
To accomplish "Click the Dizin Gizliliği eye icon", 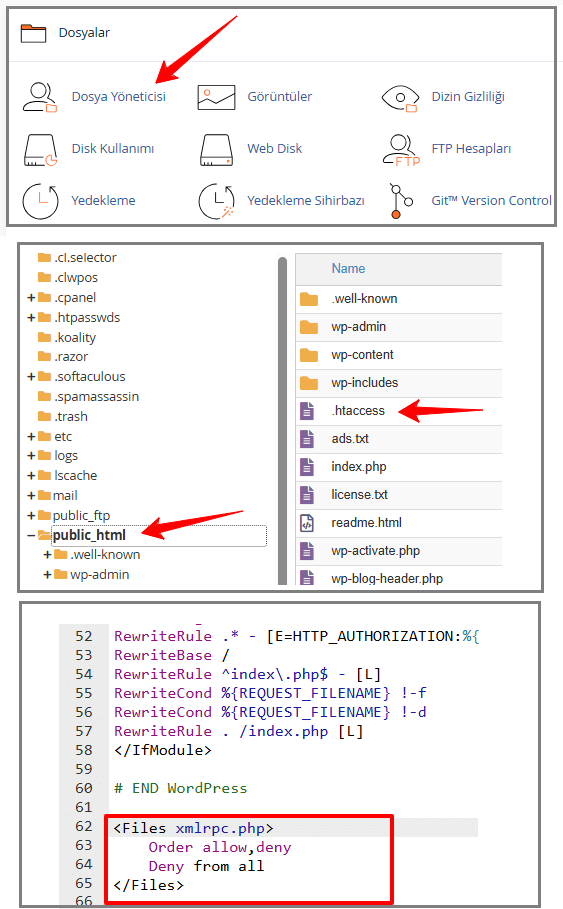I will tap(400, 98).
